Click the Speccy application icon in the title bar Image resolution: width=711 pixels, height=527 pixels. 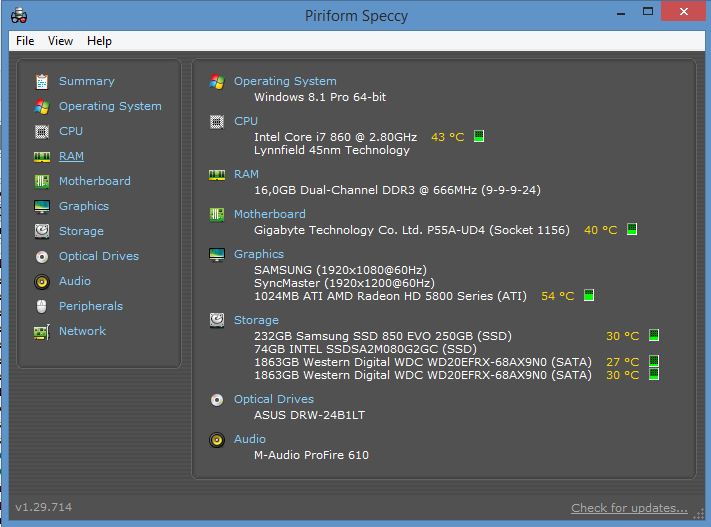pos(18,14)
